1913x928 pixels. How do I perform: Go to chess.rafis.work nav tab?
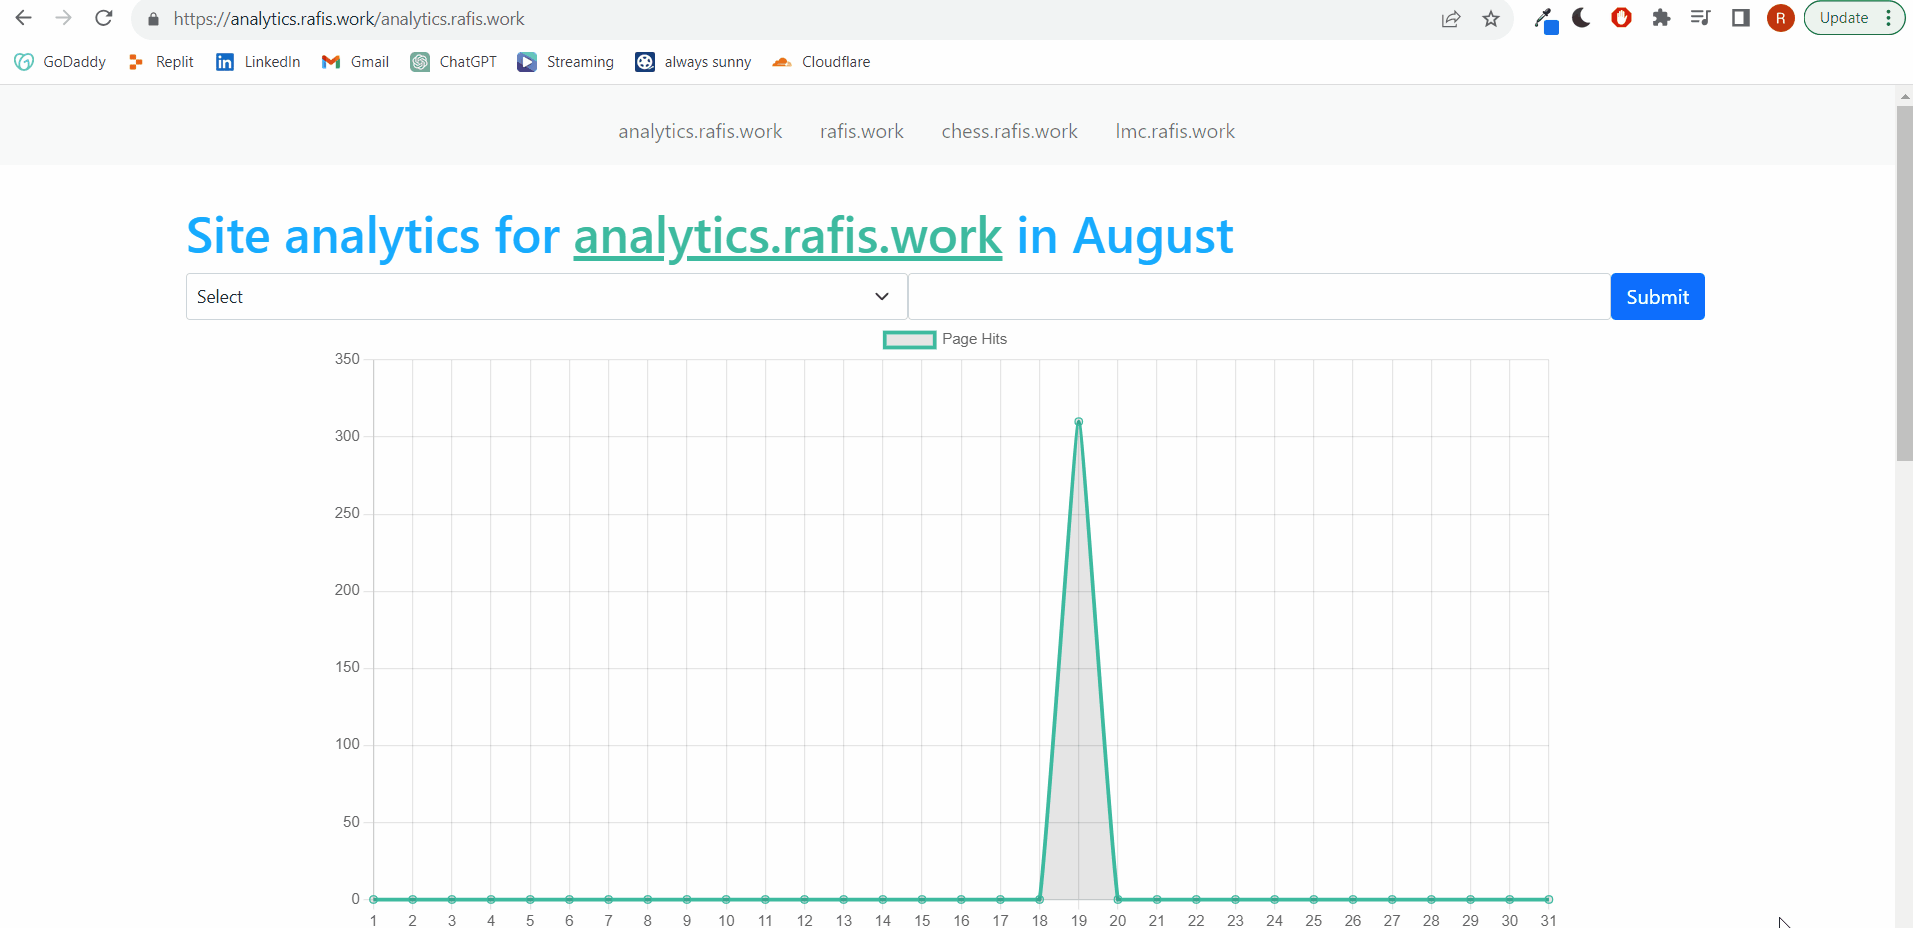point(1009,132)
